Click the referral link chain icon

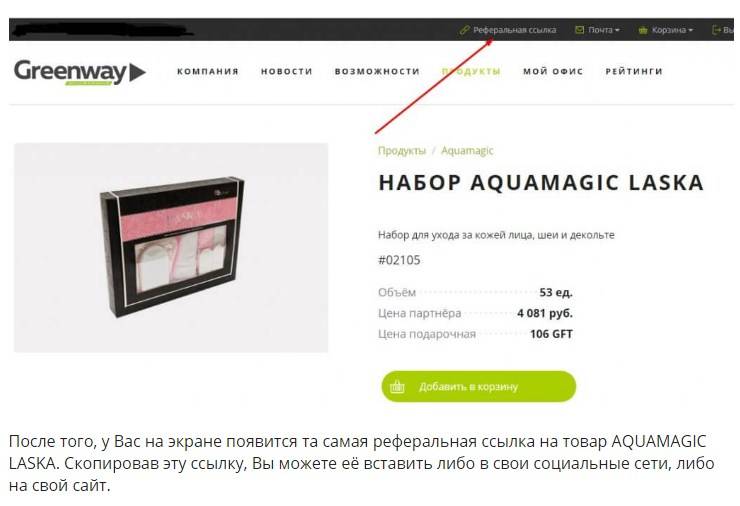[x=464, y=30]
